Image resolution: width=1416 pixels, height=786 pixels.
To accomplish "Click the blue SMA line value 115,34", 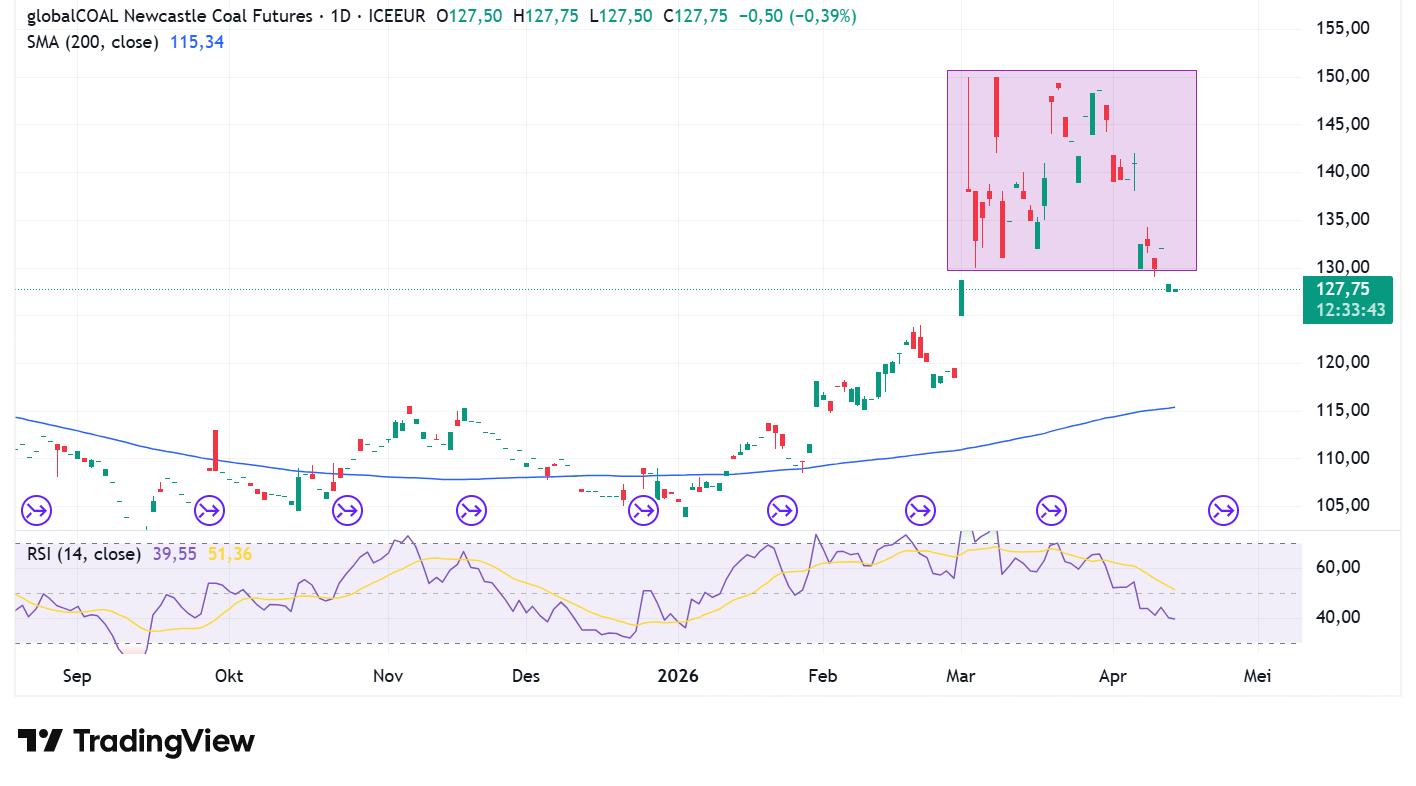I will [x=198, y=42].
